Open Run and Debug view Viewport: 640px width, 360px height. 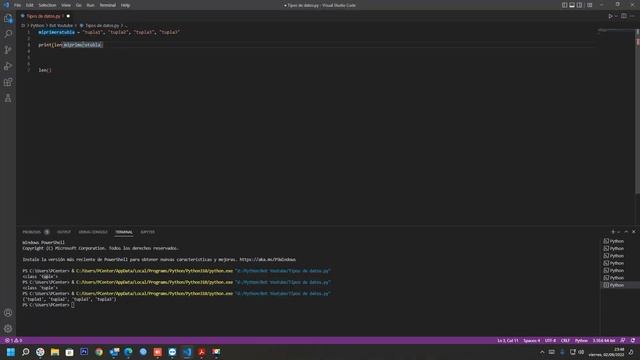coord(8,66)
